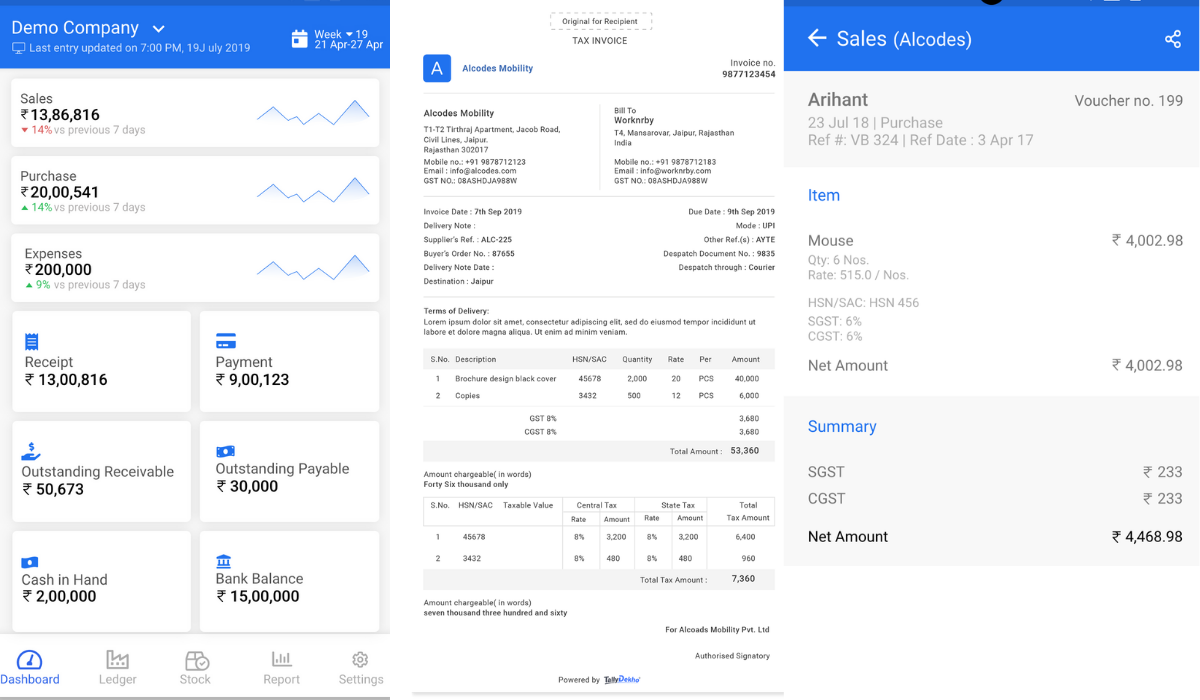View the Sales trend sparkline chart

tap(313, 110)
